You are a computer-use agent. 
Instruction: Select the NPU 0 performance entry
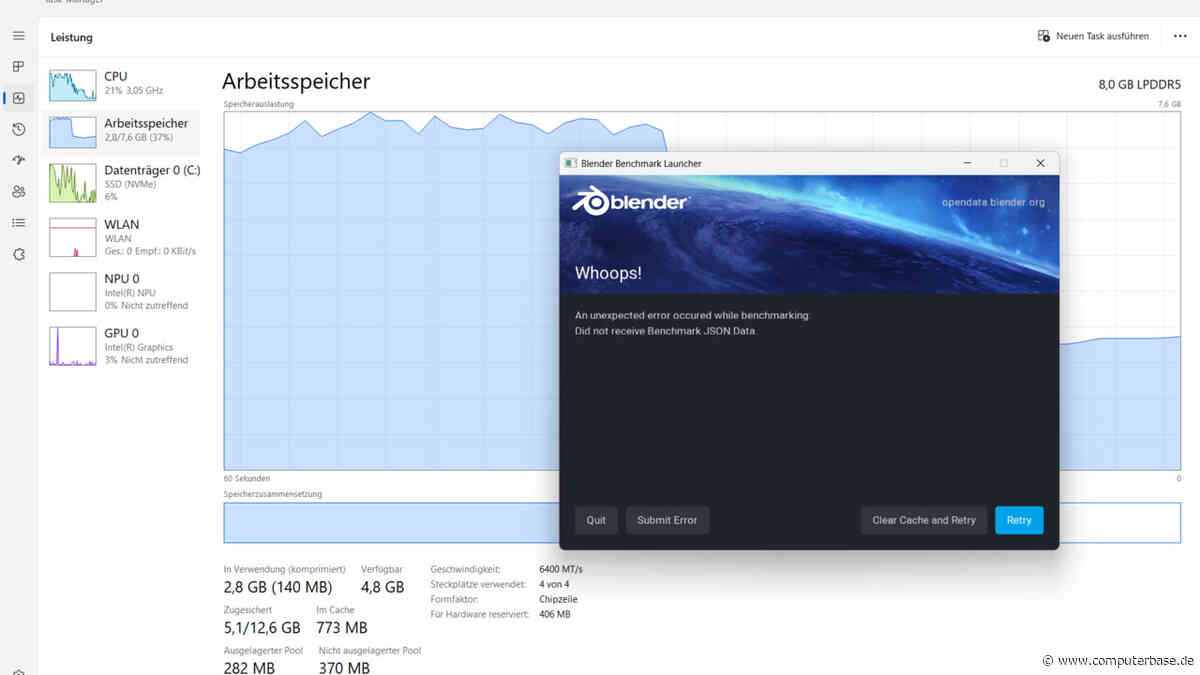[x=123, y=292]
